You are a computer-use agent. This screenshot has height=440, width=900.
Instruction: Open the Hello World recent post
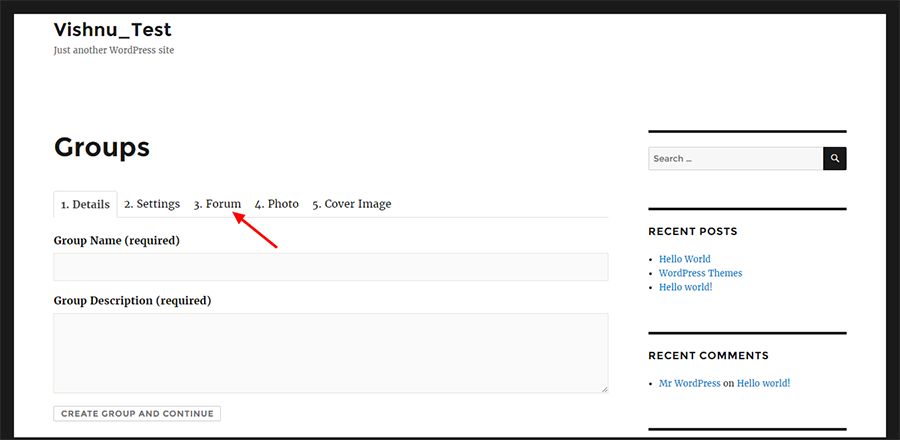[x=684, y=259]
